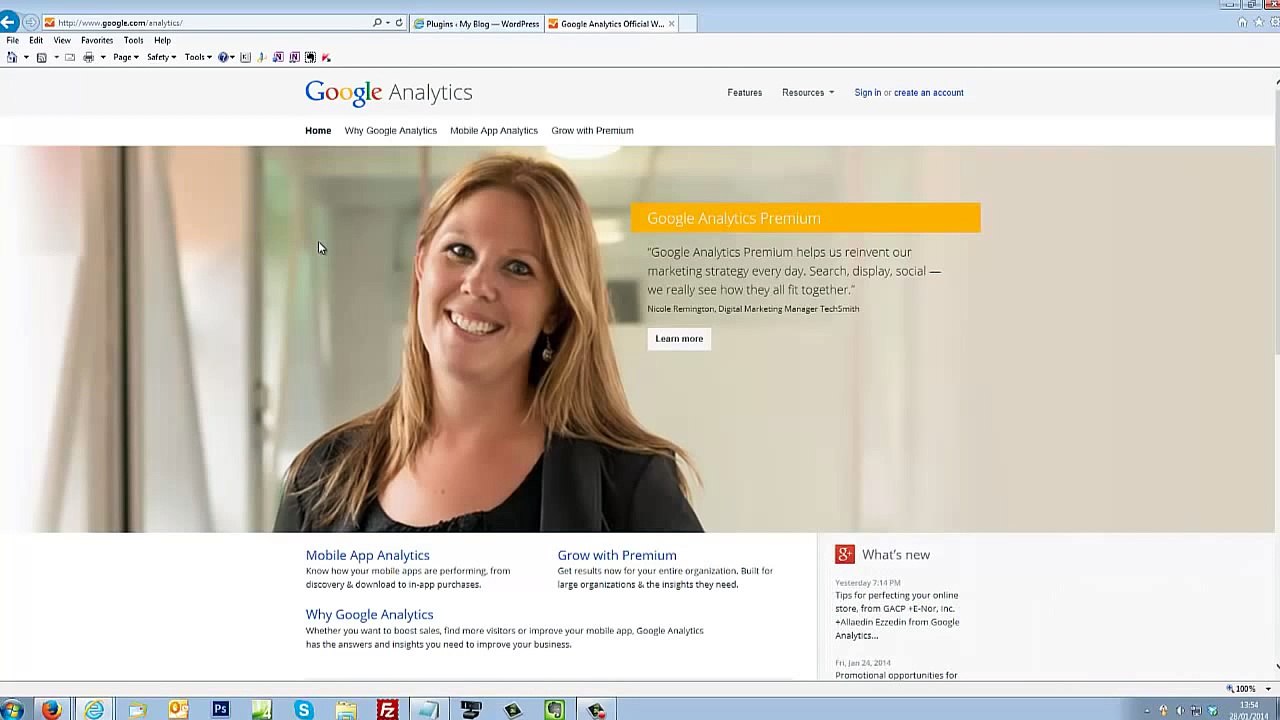This screenshot has width=1280, height=720.
Task: Open Mobile App Analytics nav link
Action: pos(494,130)
